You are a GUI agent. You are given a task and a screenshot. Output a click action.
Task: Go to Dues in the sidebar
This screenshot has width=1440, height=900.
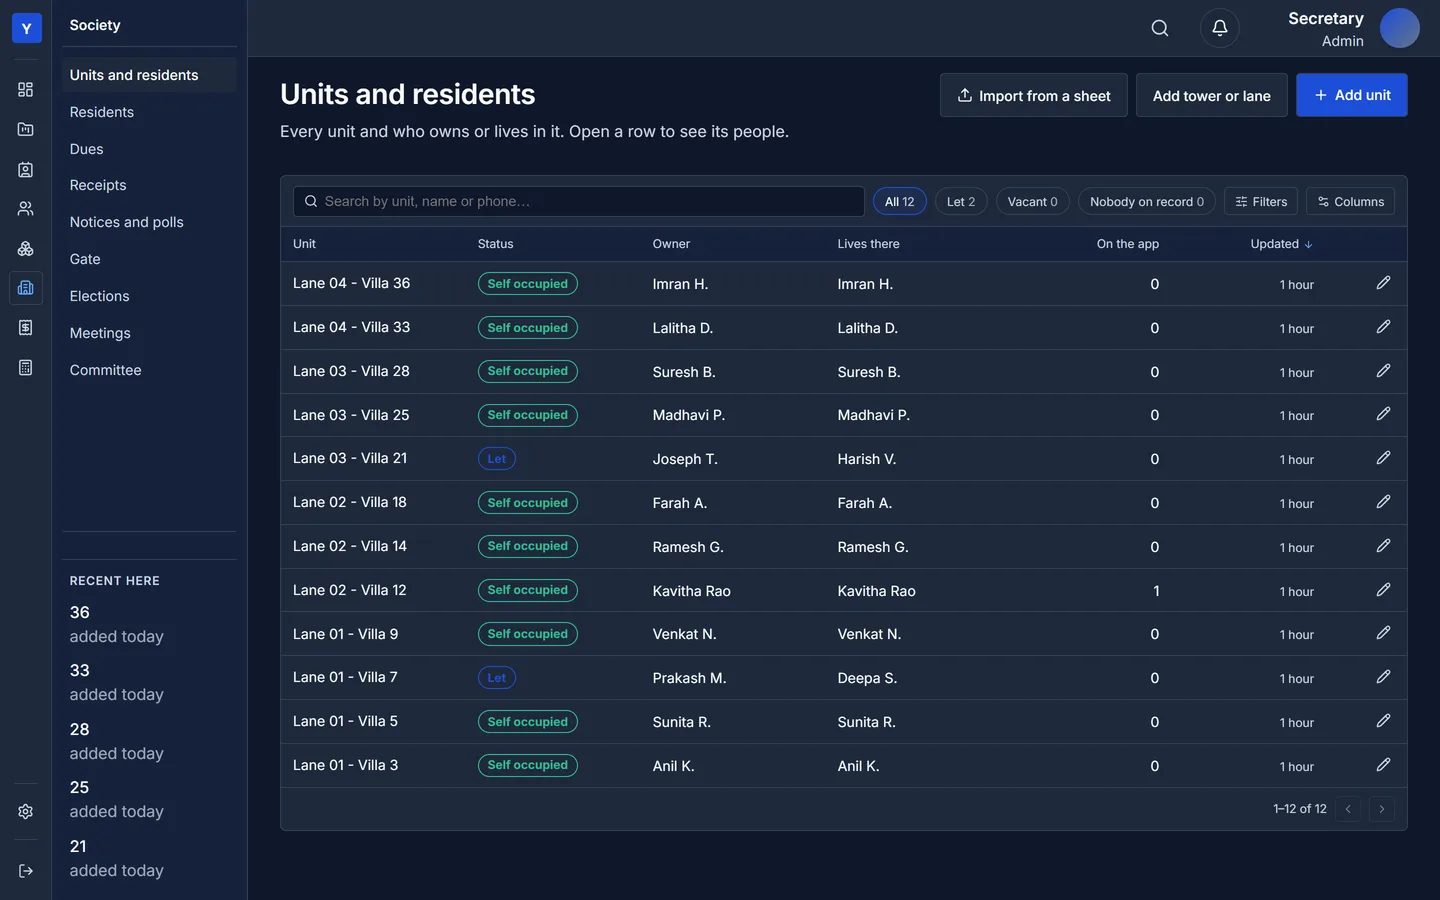[149, 149]
